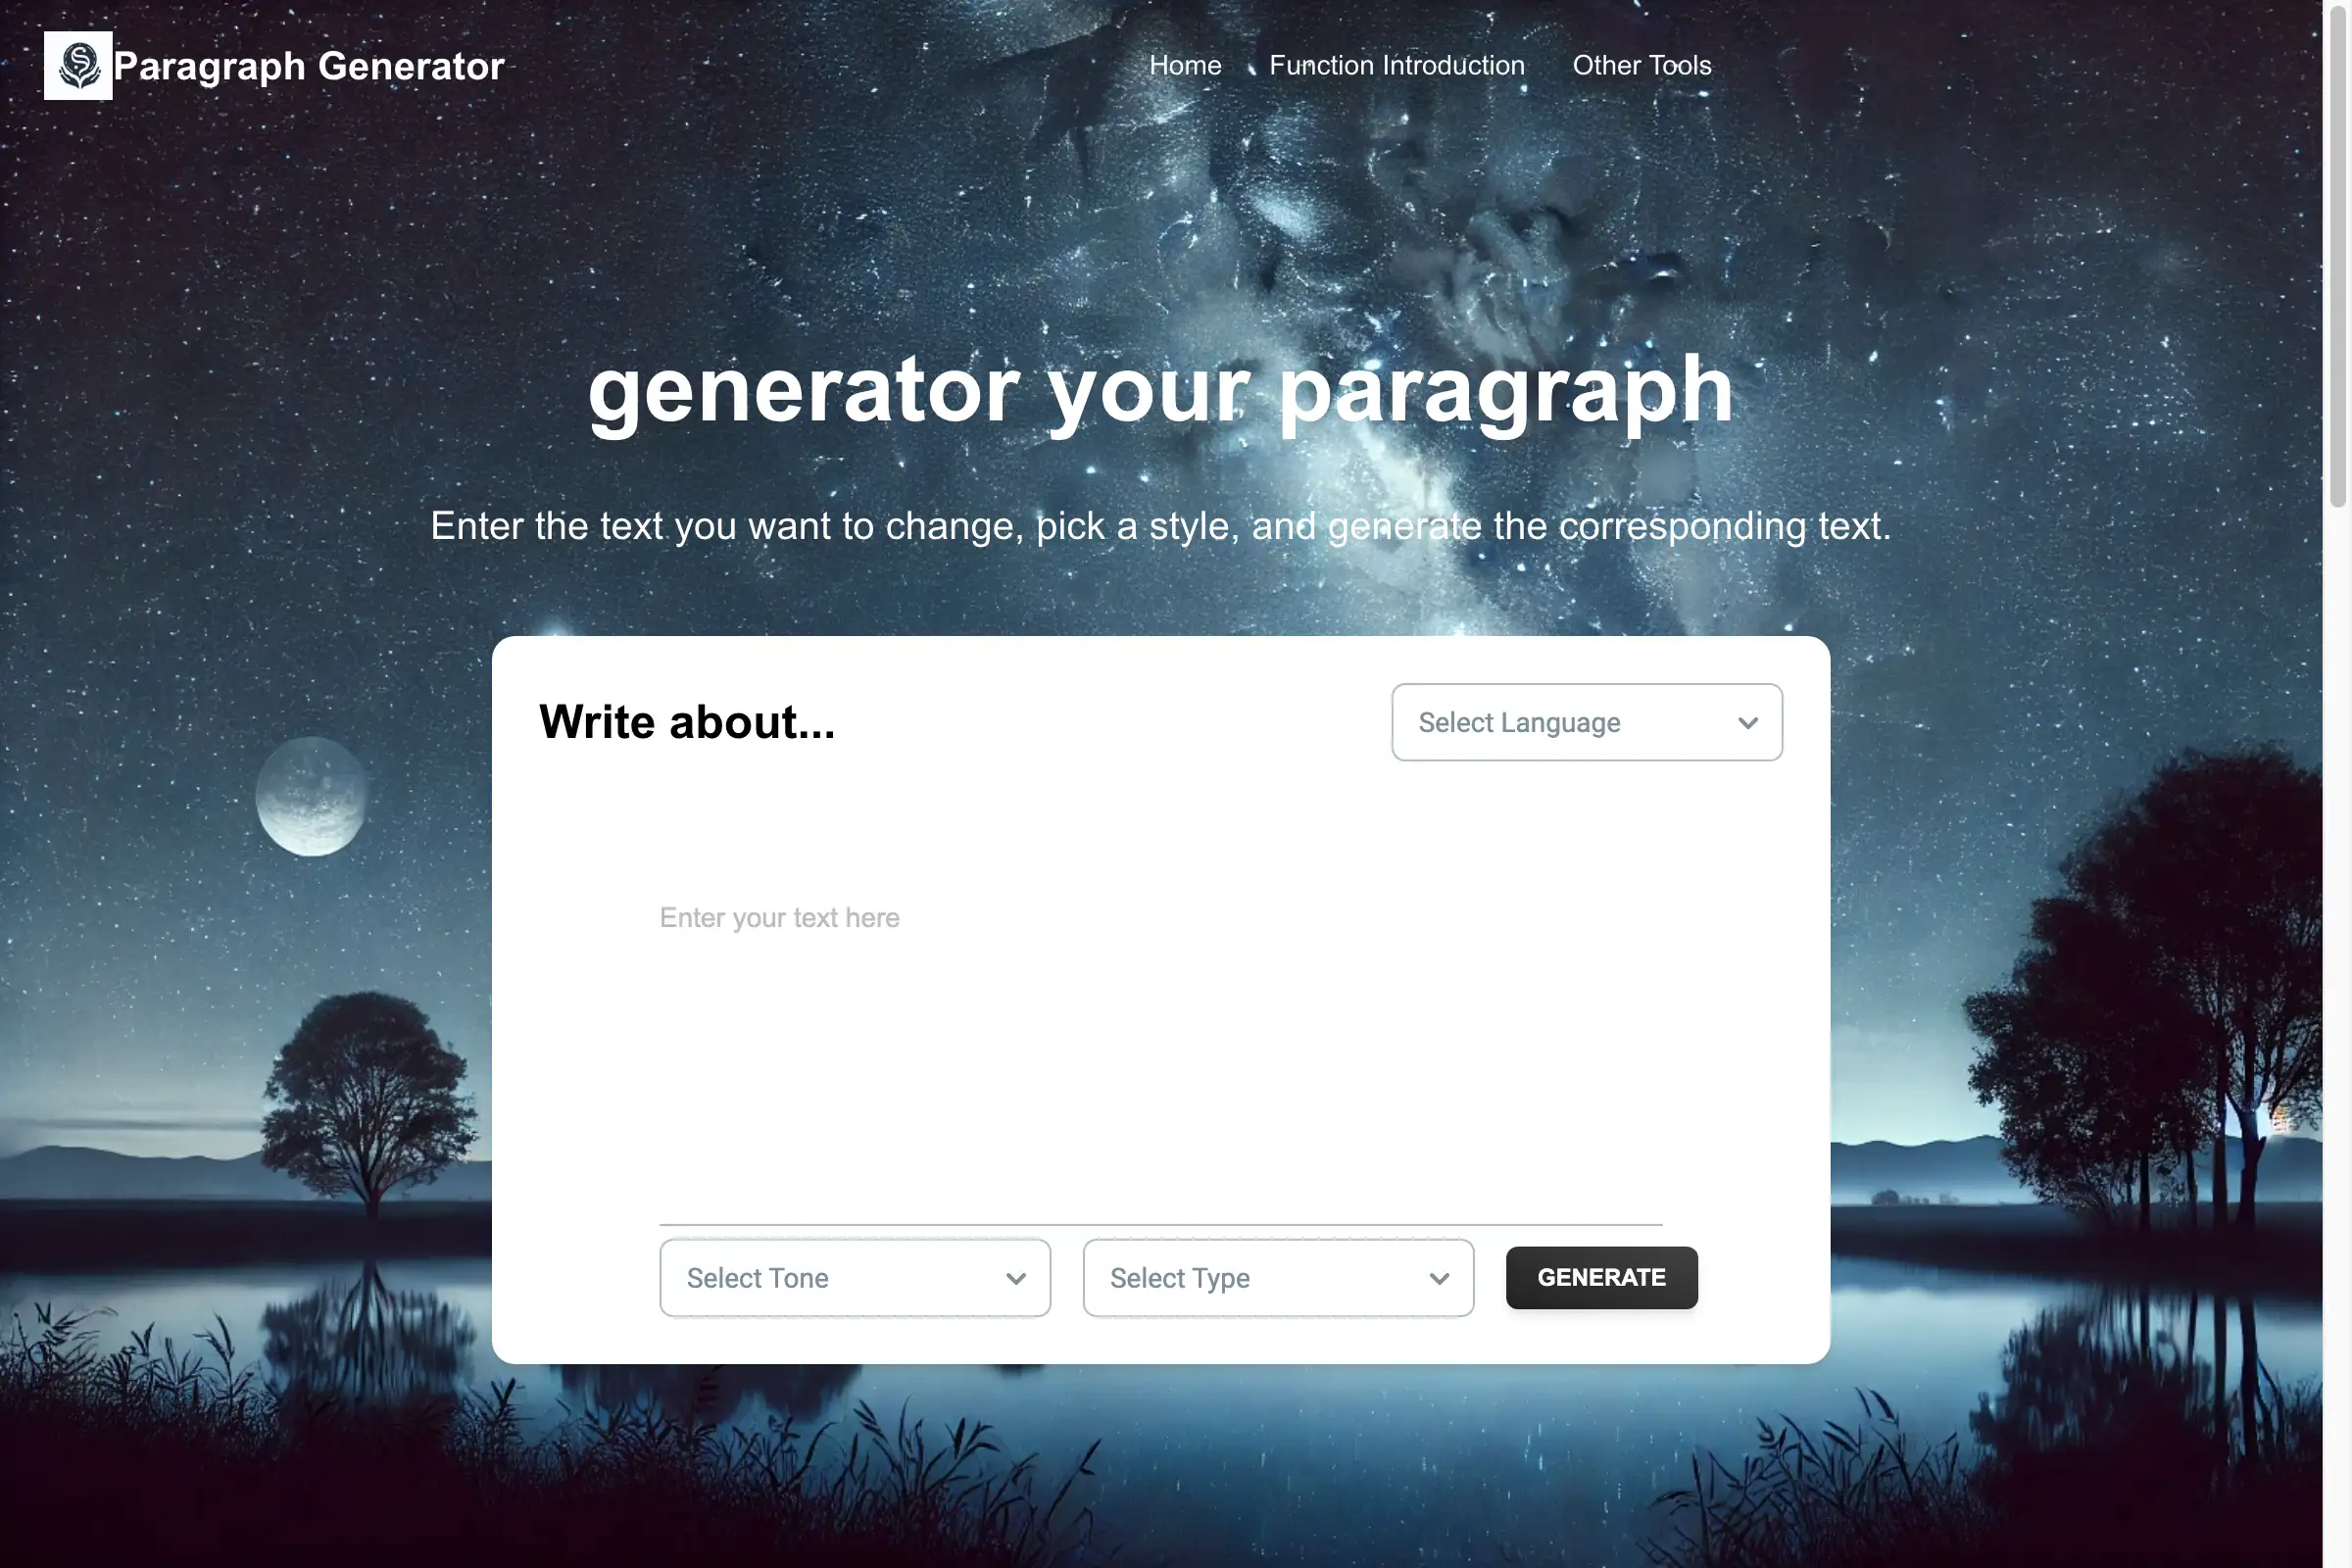Navigate to the Home menu item
Image resolution: width=2352 pixels, height=1568 pixels.
pos(1185,65)
